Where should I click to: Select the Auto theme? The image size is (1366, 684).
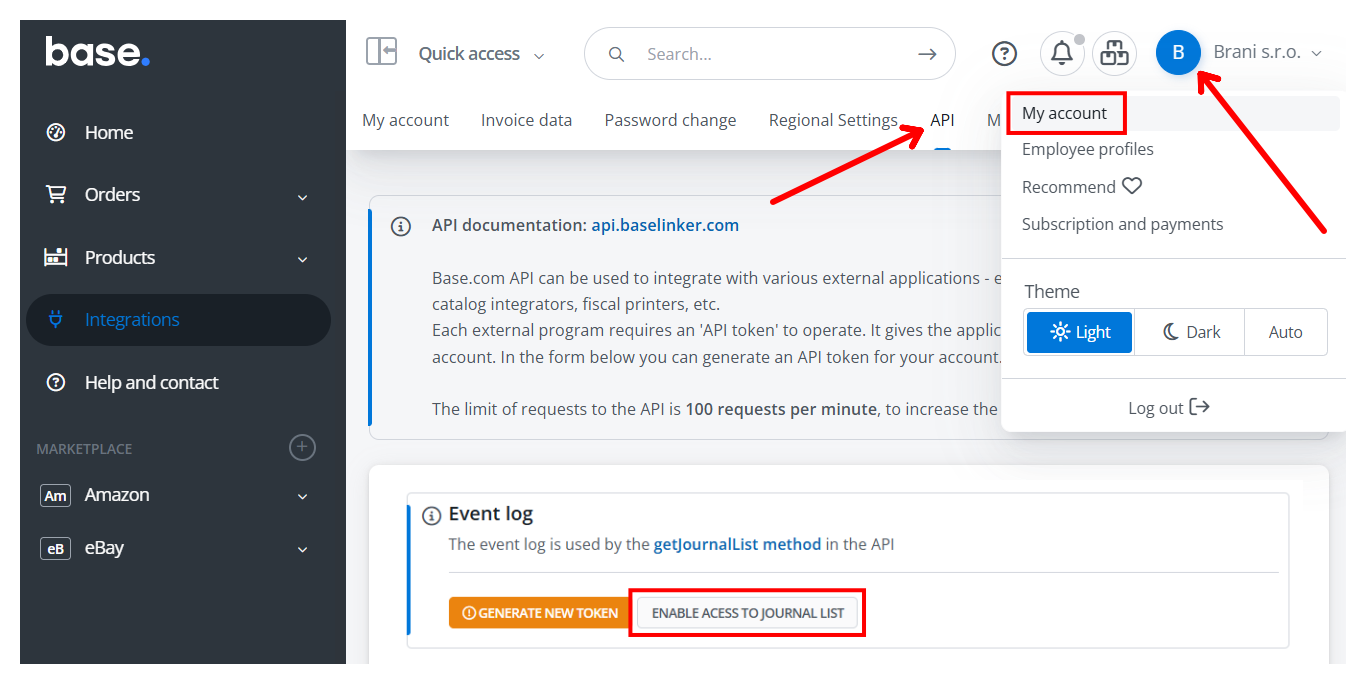pyautogui.click(x=1286, y=332)
